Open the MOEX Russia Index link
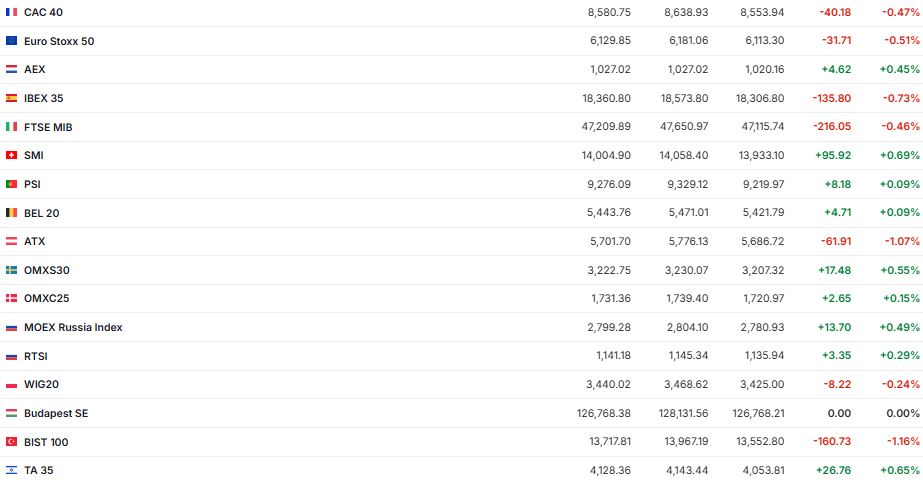The image size is (923, 483). point(73,327)
